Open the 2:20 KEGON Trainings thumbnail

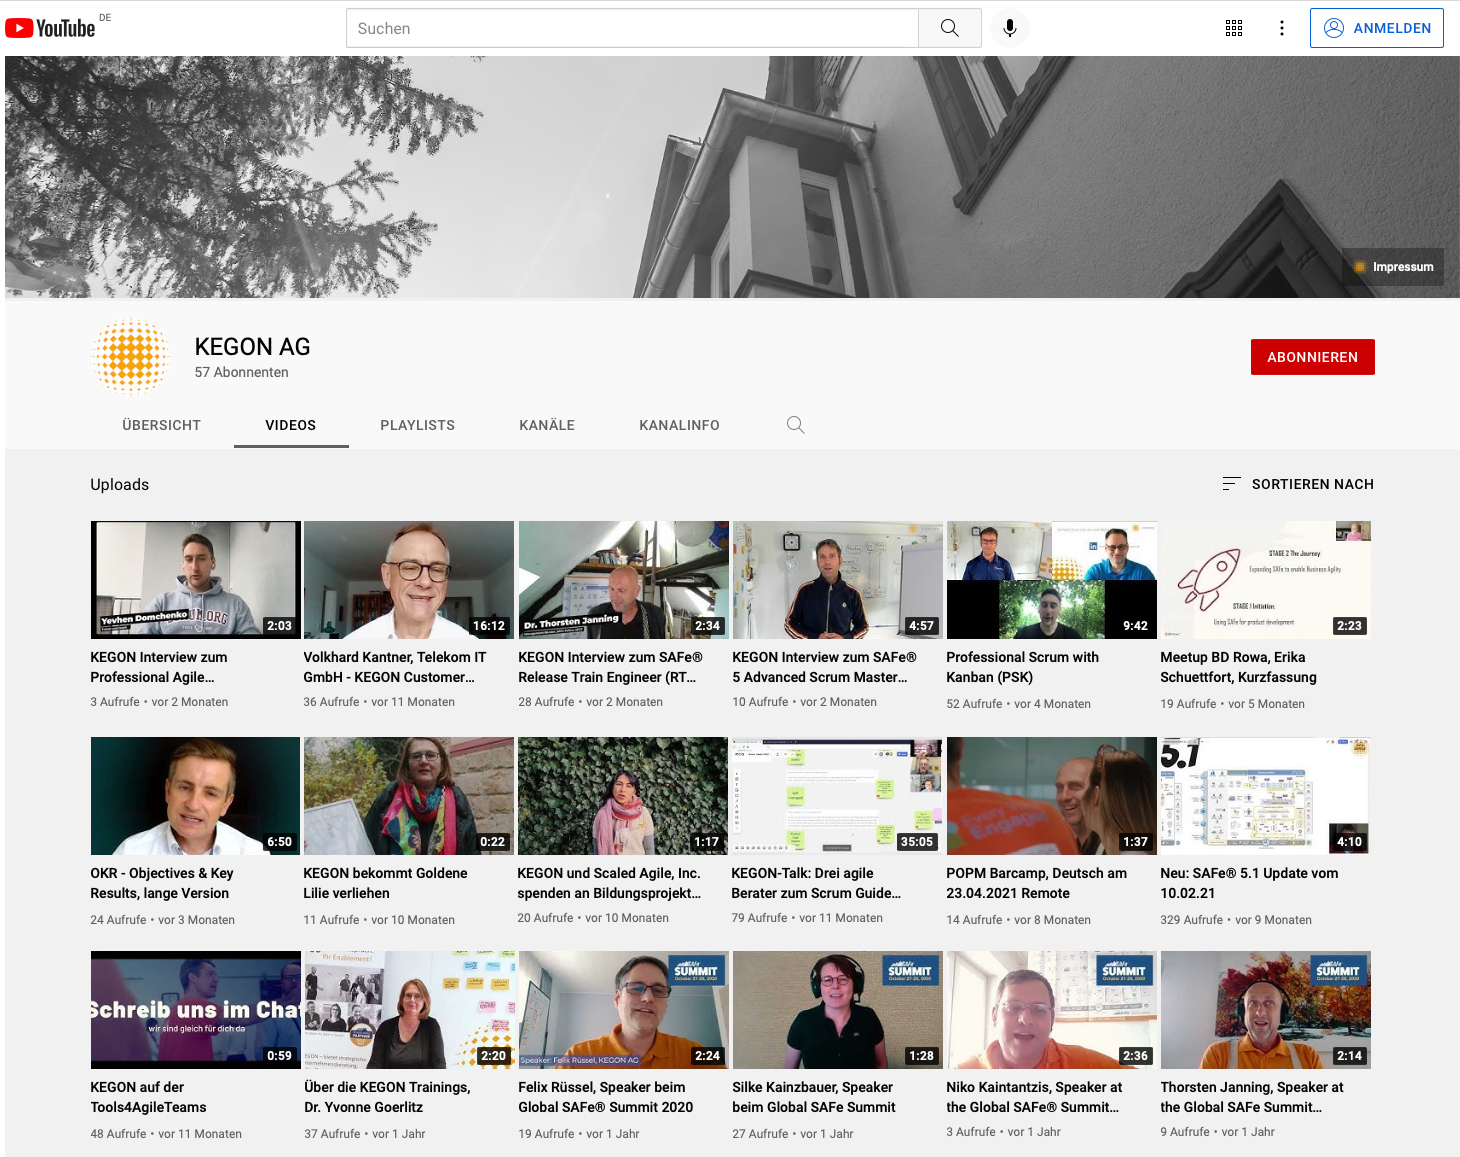[409, 1010]
